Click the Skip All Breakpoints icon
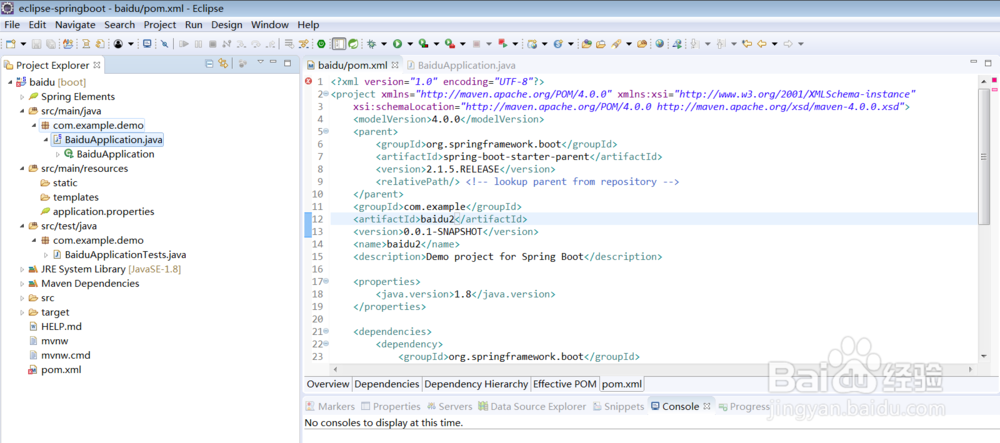Viewport: 1000px width, 443px height. pyautogui.click(x=165, y=43)
